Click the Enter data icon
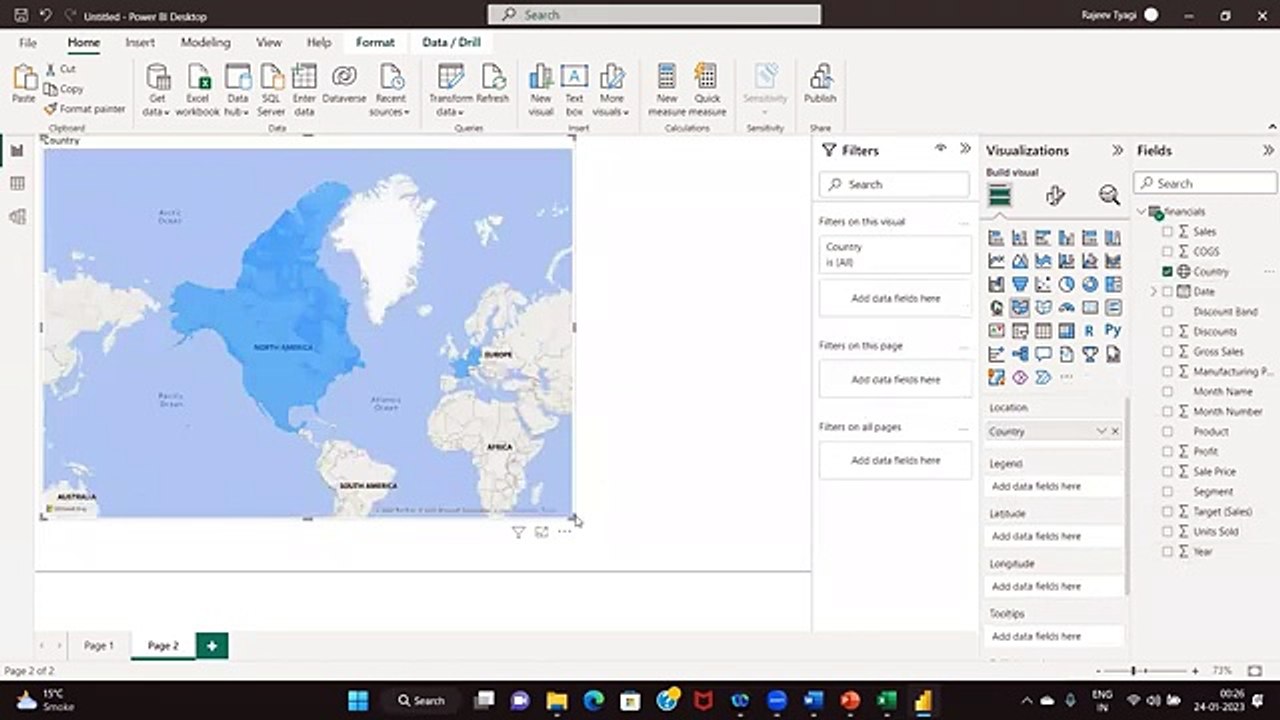 (x=304, y=78)
